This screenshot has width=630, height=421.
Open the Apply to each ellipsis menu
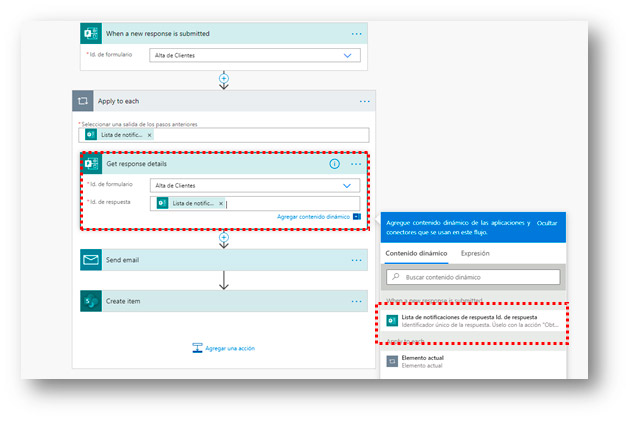click(365, 101)
